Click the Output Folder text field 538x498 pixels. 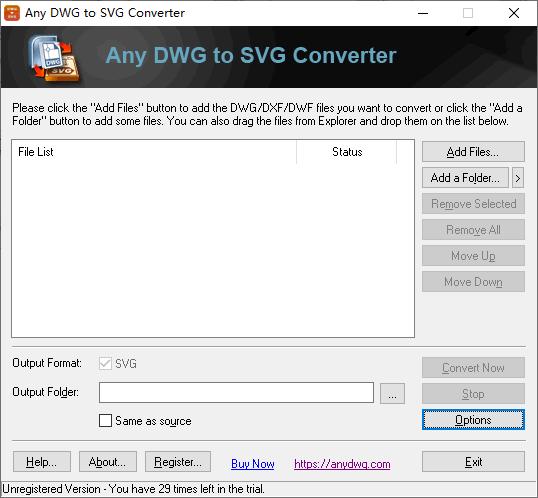236,393
